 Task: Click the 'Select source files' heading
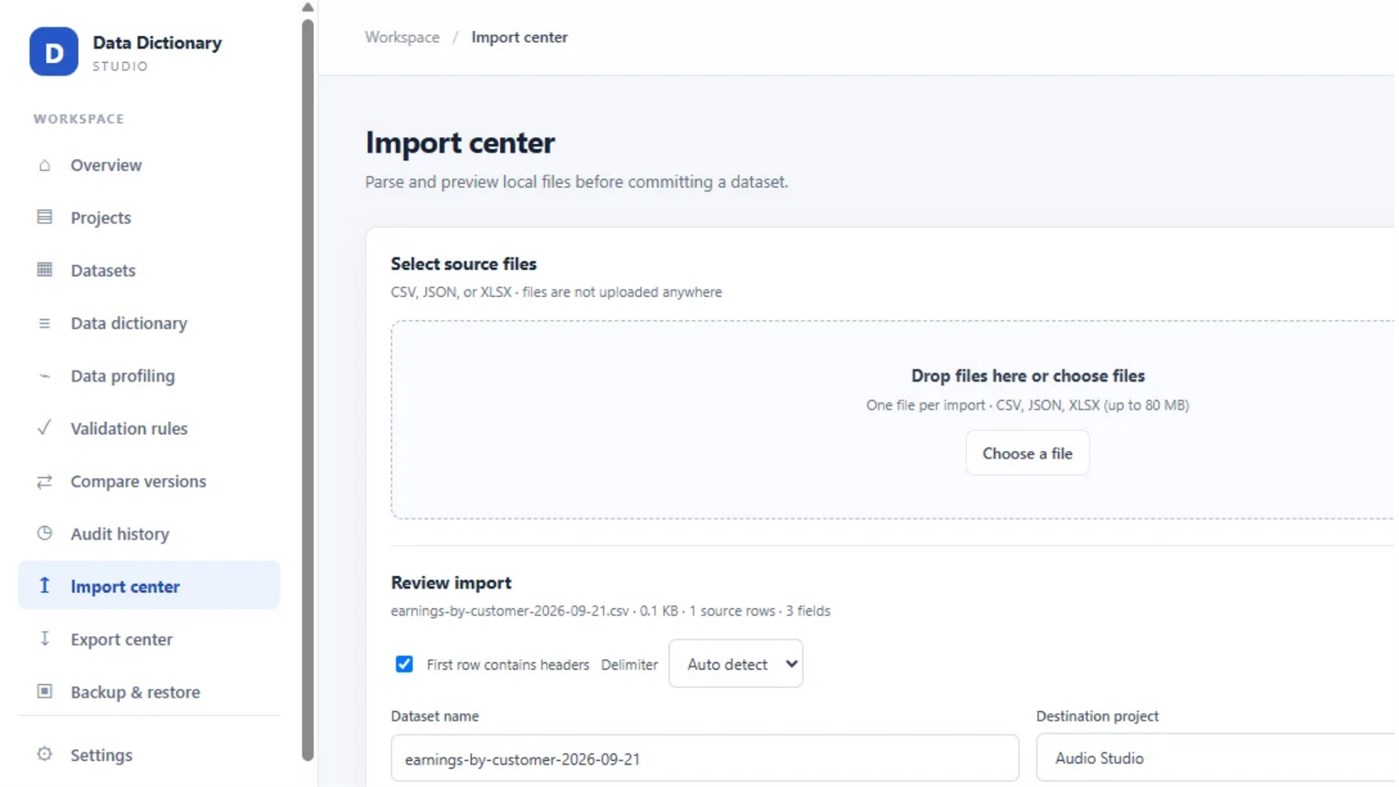pyautogui.click(x=464, y=264)
